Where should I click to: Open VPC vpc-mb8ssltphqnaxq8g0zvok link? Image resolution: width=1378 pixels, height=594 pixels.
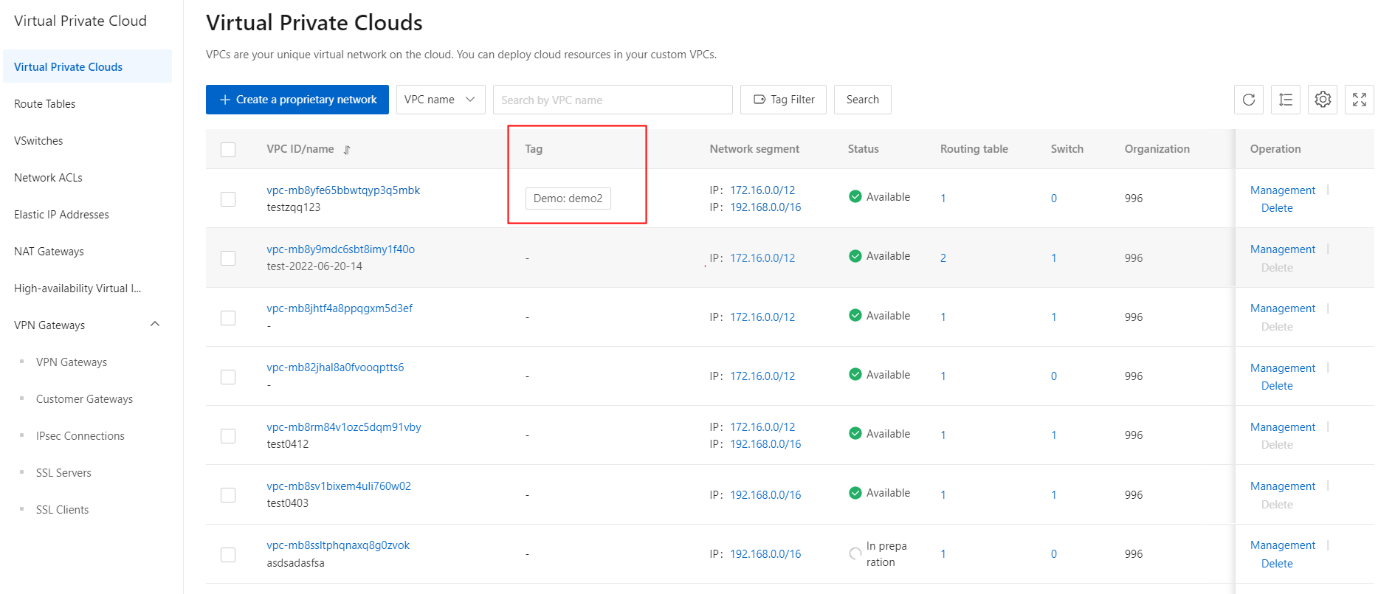(x=338, y=545)
